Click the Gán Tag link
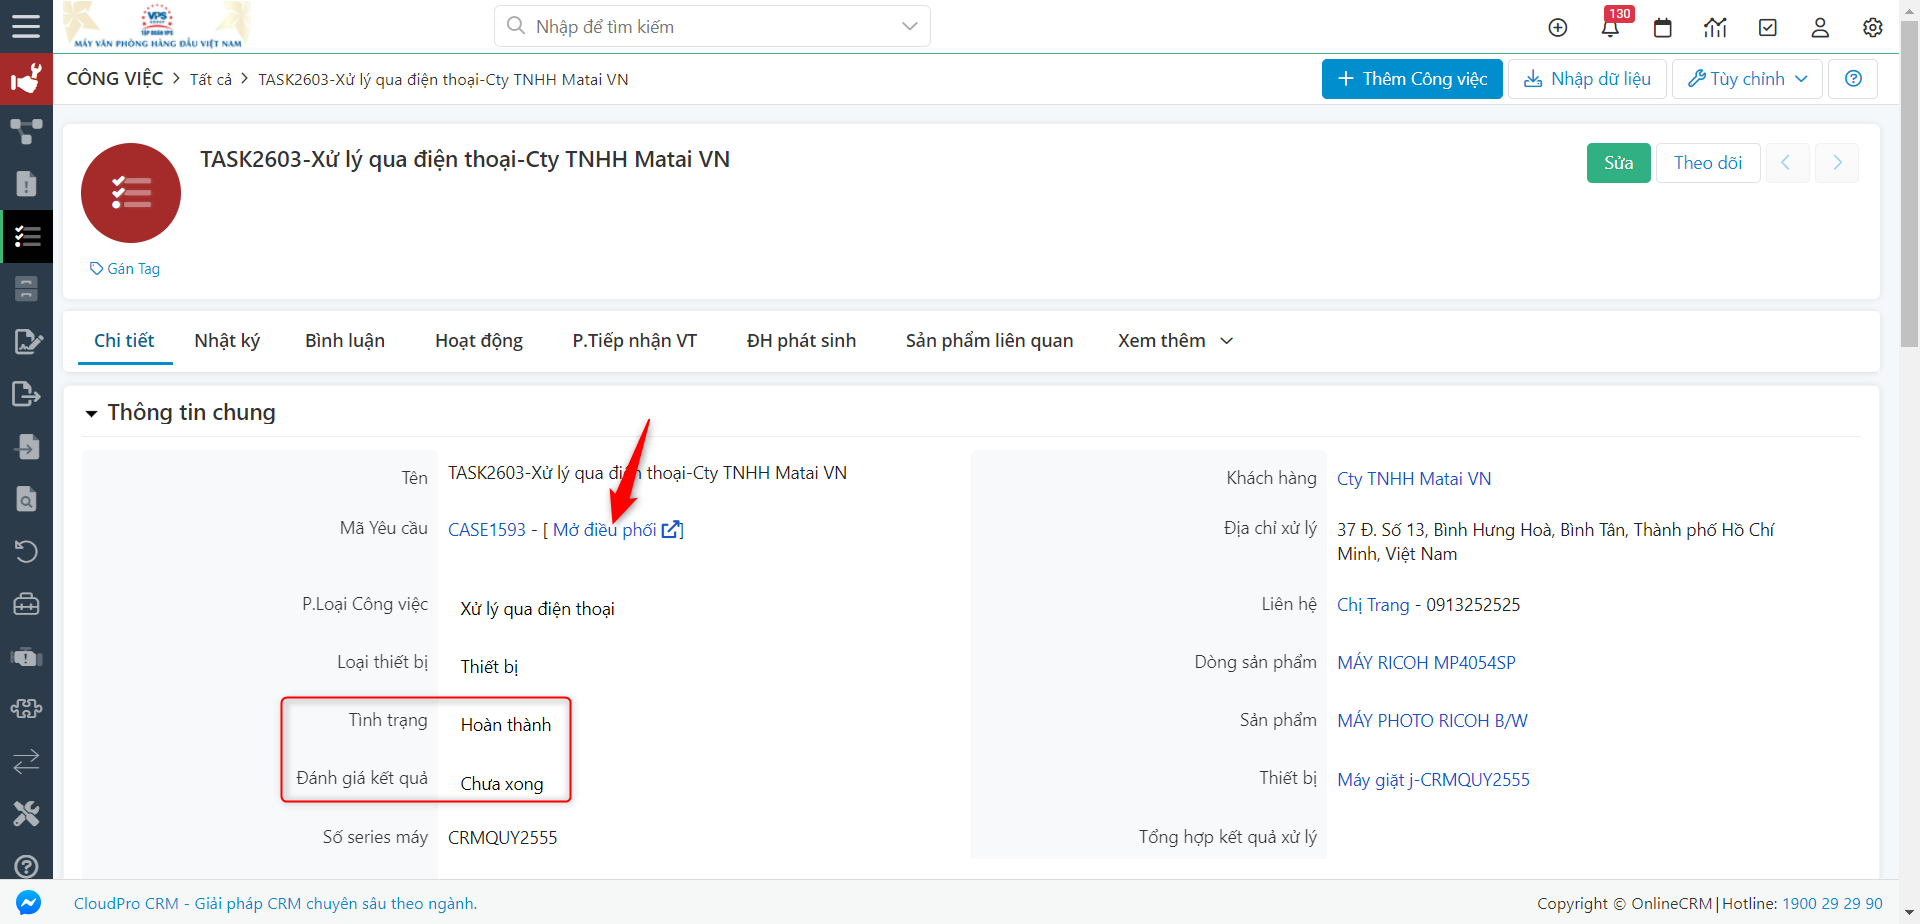Image resolution: width=1920 pixels, height=924 pixels. [x=125, y=269]
